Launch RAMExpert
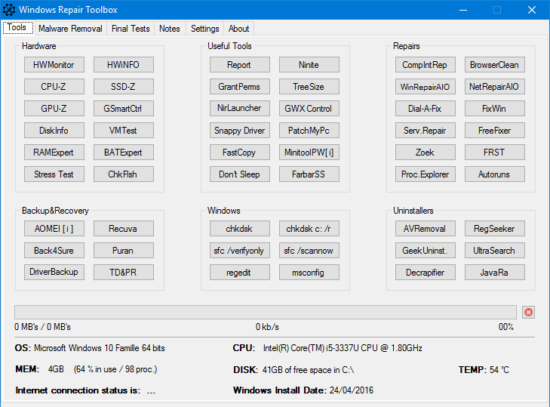550x407 pixels. tap(54, 152)
